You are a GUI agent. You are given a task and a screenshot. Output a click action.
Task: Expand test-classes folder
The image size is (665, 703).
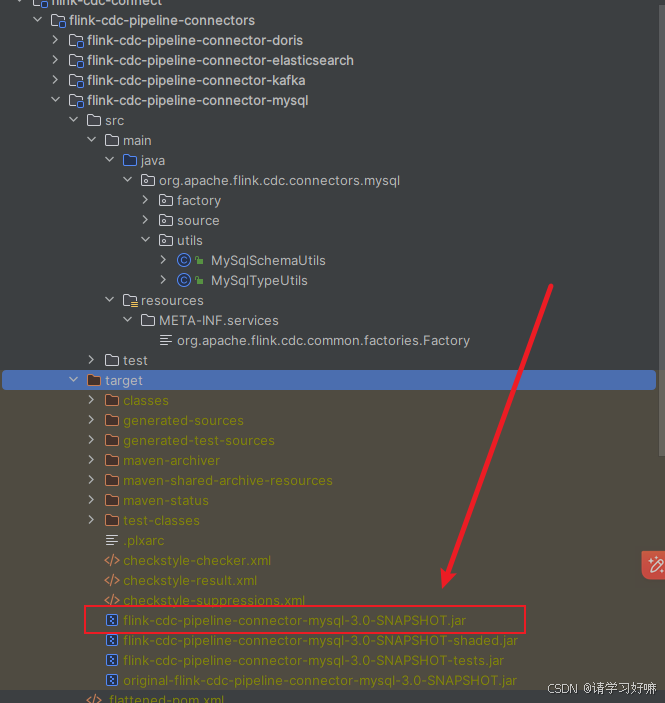coord(91,520)
